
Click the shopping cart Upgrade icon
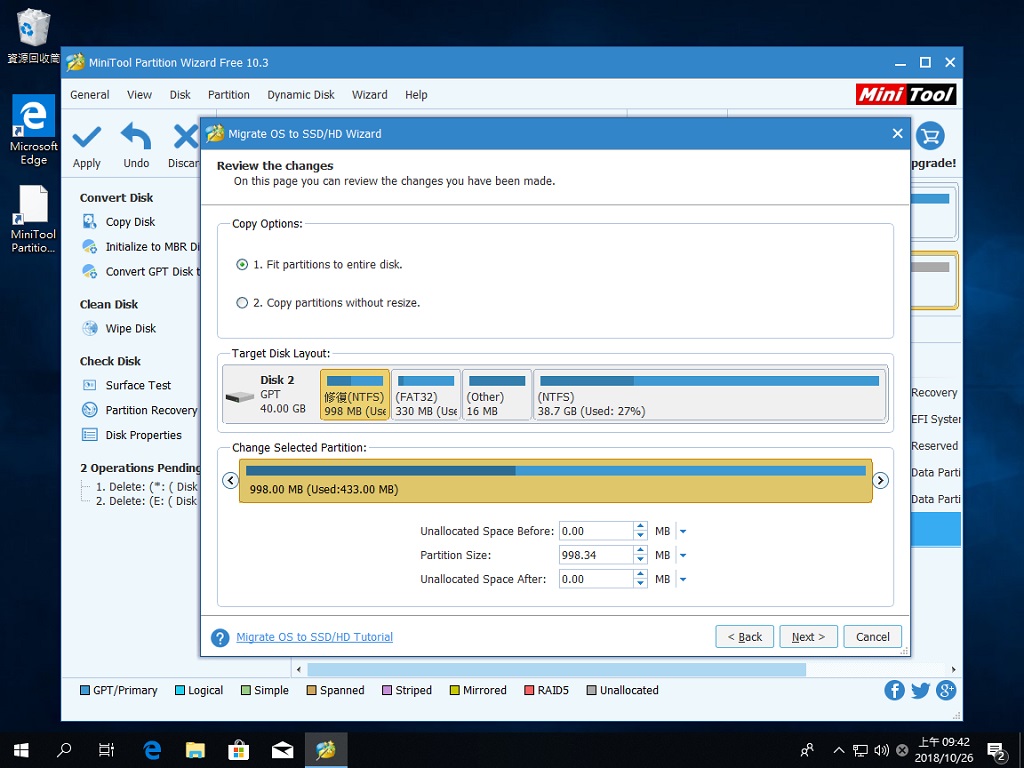(x=930, y=136)
